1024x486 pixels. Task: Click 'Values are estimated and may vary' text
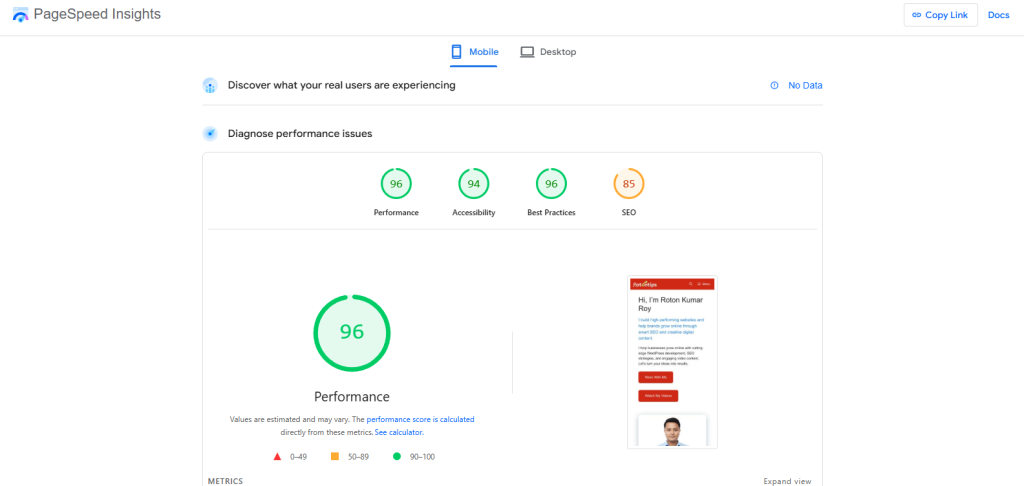coord(290,419)
